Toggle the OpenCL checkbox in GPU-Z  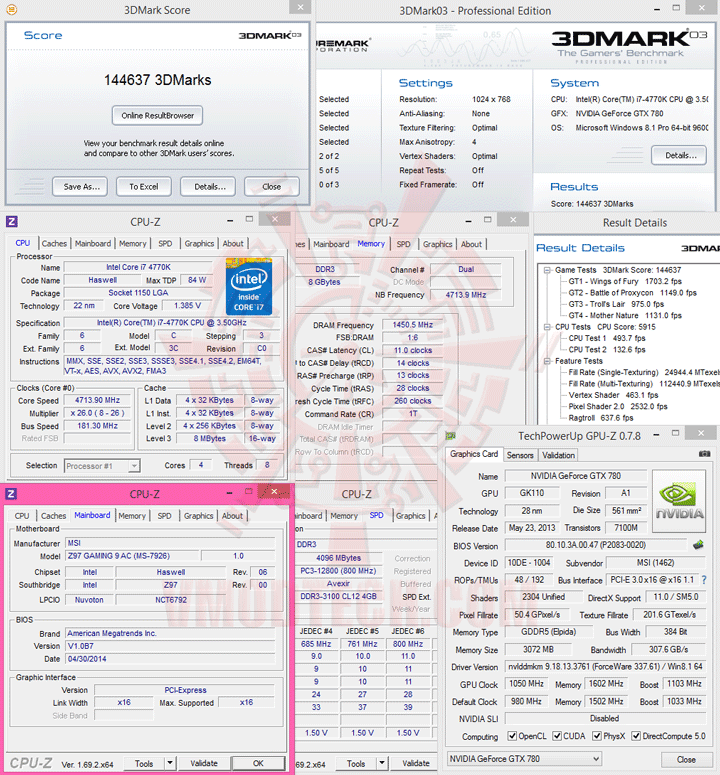coord(512,736)
